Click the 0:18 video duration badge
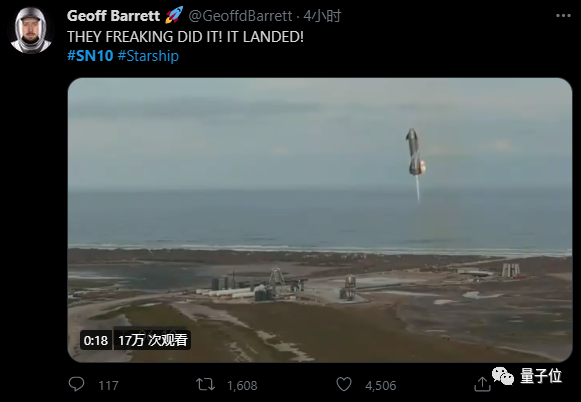This screenshot has width=581, height=402. [96, 340]
